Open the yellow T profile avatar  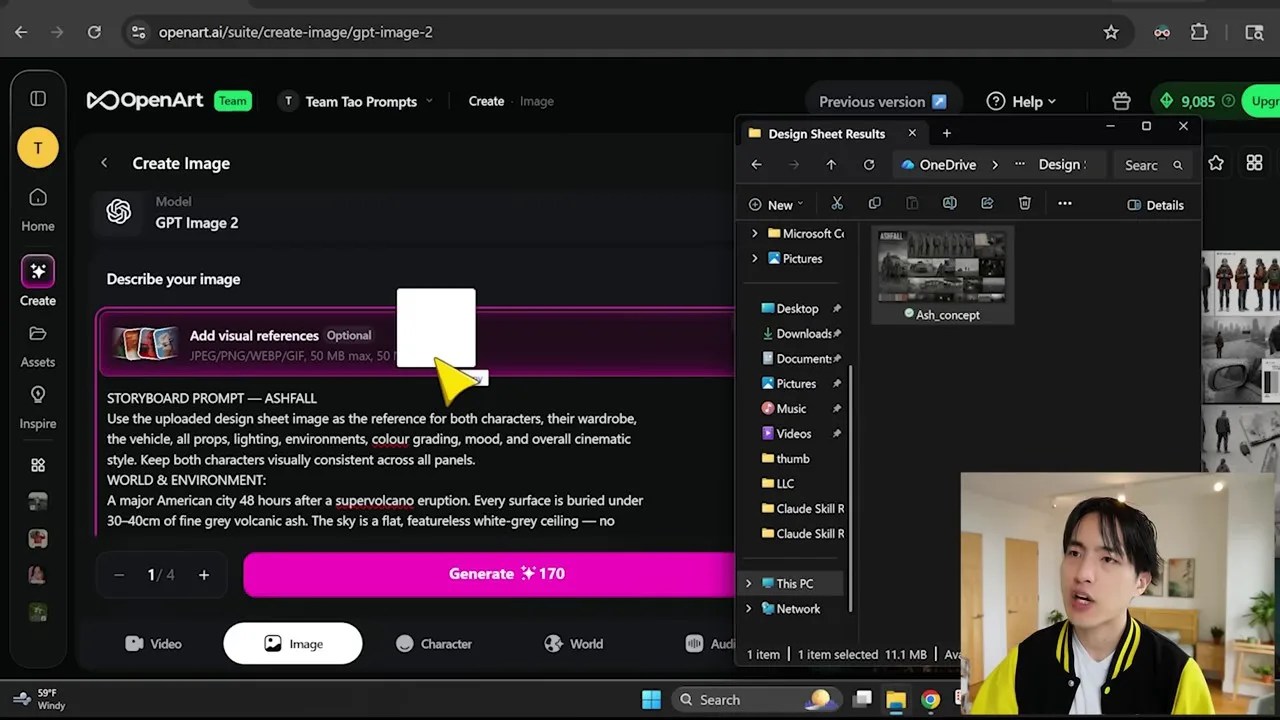38,148
